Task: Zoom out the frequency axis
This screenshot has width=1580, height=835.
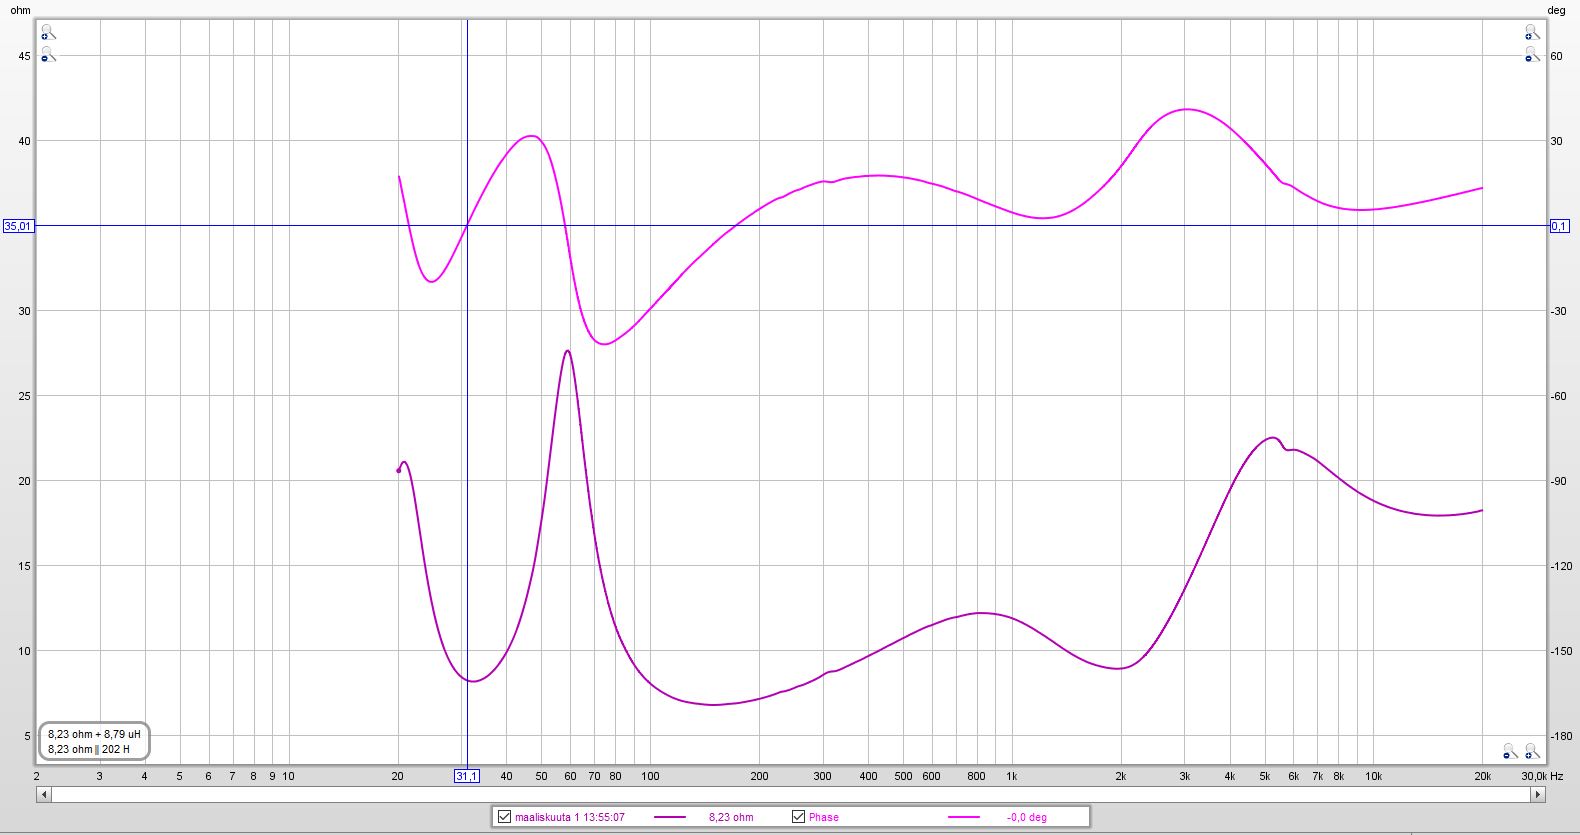Action: (x=1510, y=751)
